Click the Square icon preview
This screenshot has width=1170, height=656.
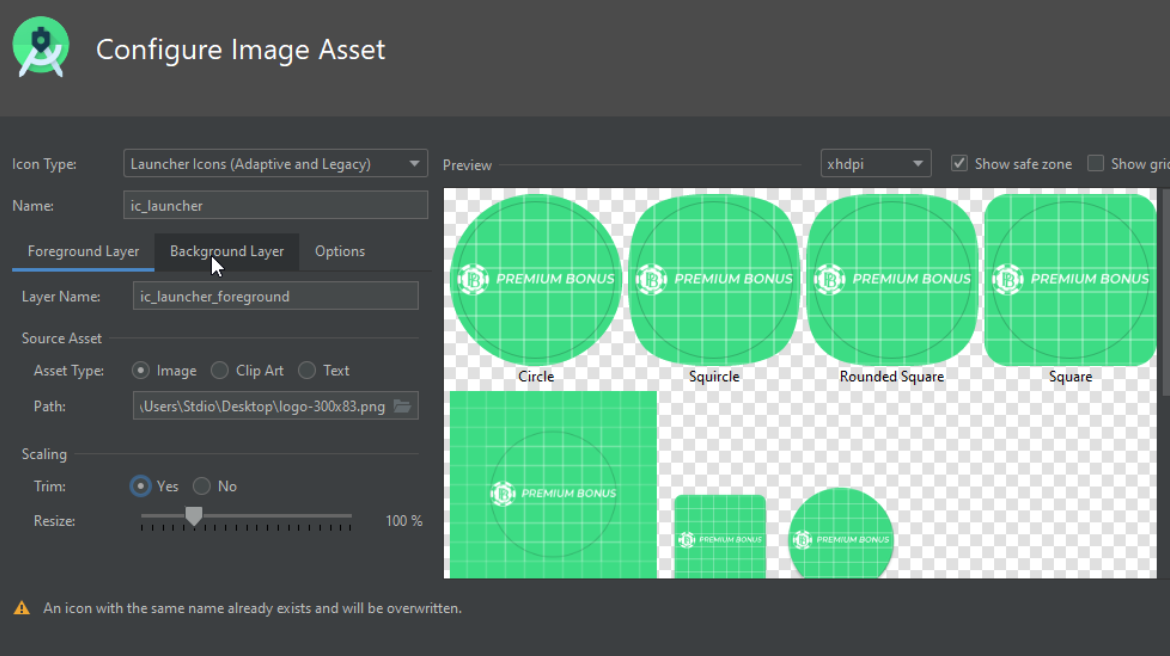click(x=1070, y=280)
